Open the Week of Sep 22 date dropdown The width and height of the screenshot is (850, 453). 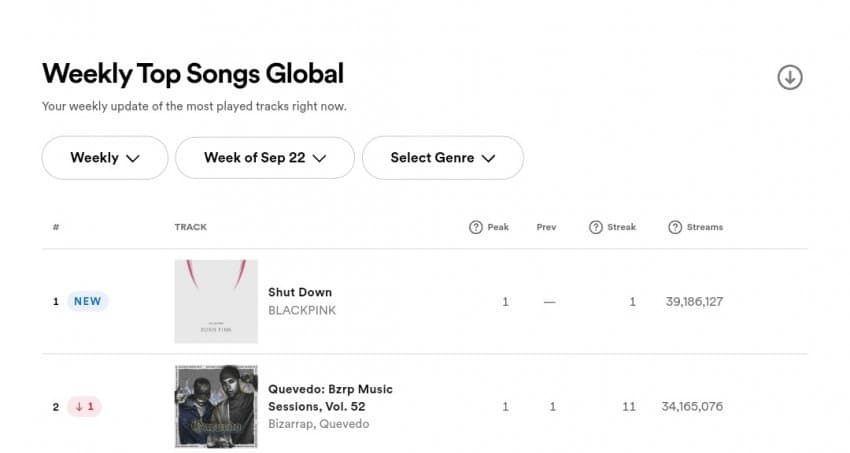tap(265, 158)
